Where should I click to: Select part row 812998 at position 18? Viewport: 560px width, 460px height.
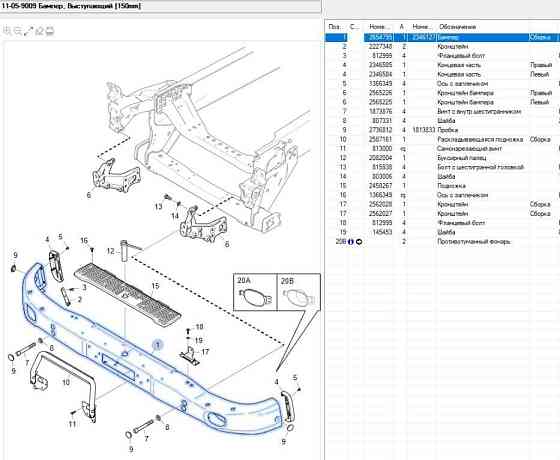pyautogui.click(x=442, y=223)
